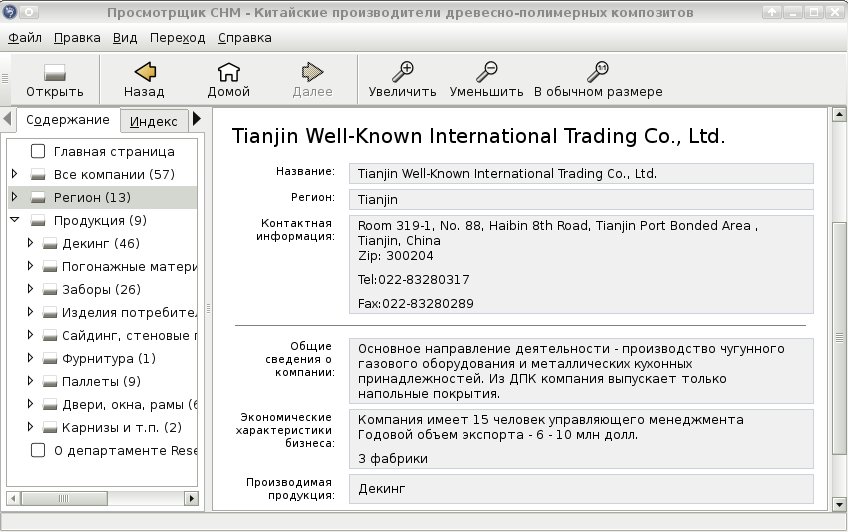Expand the Карнизы и т.п. (2) branch
The width and height of the screenshot is (848, 532).
(30, 427)
